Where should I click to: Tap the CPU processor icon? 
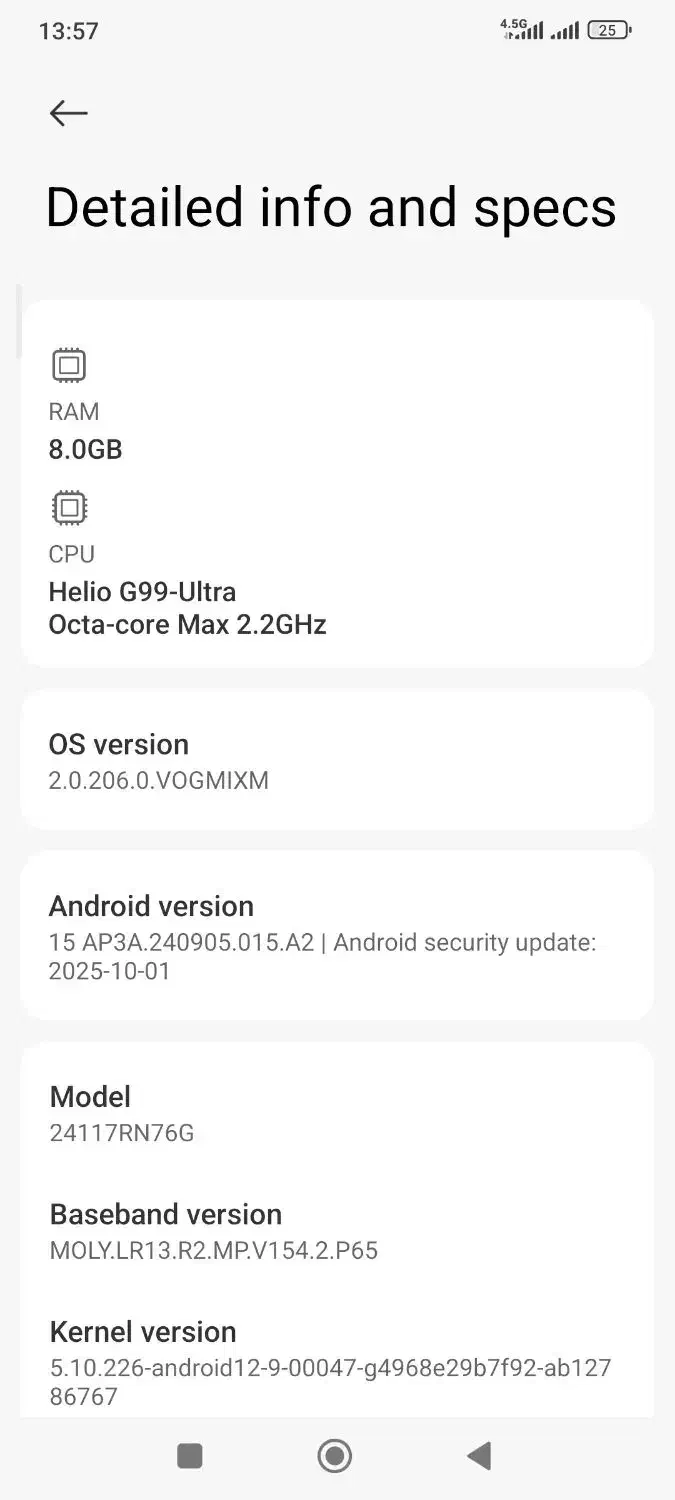point(69,508)
